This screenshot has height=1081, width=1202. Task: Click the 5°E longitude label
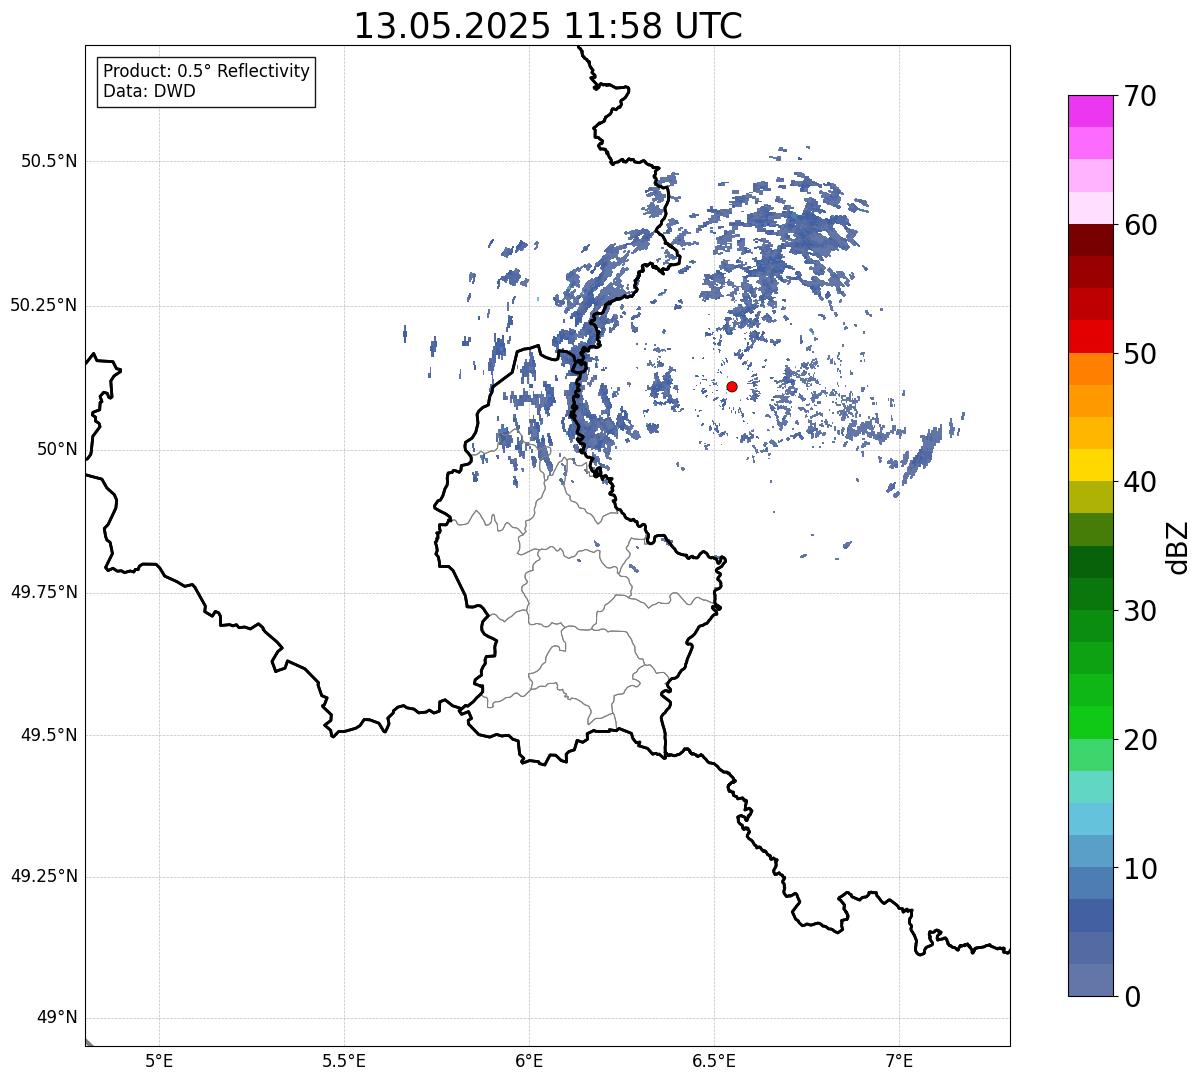click(159, 1060)
